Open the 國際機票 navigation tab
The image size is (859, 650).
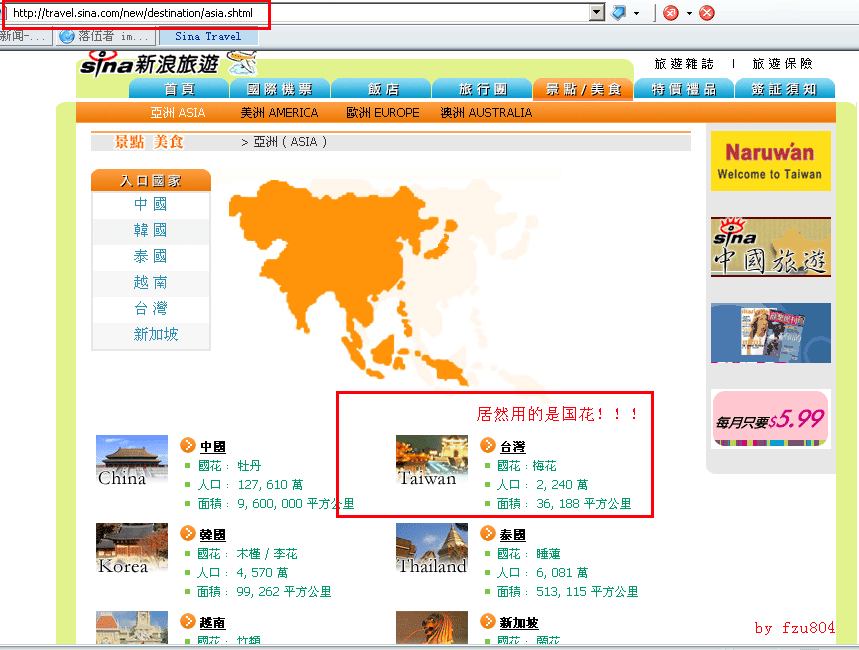coord(280,89)
